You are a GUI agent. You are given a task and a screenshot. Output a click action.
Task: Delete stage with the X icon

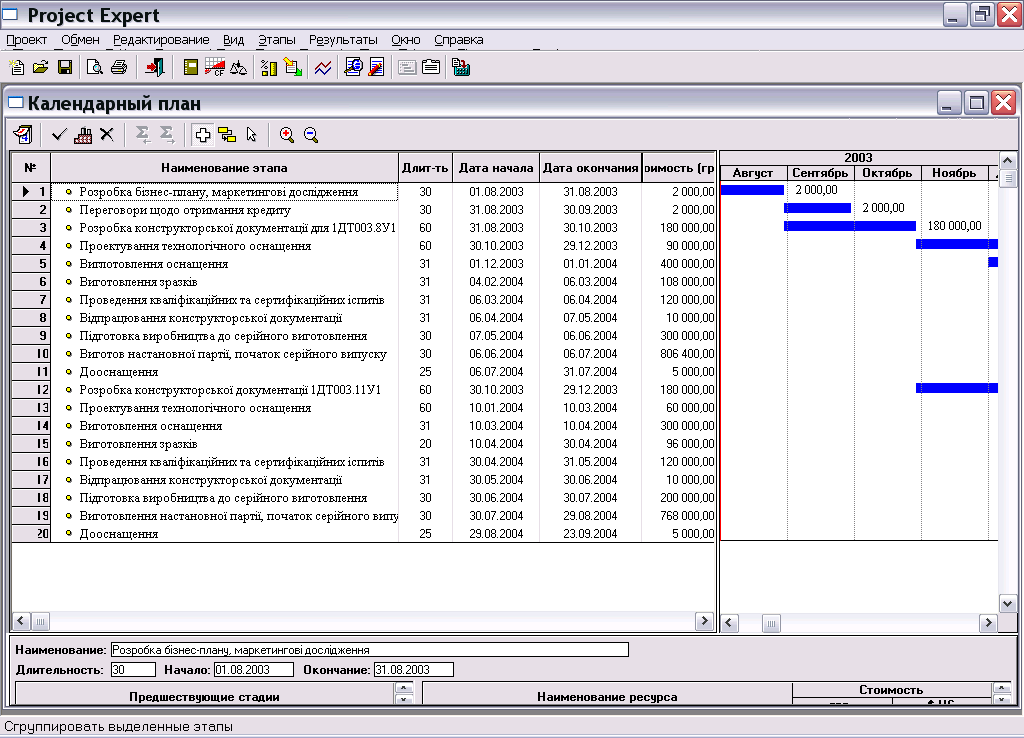[x=107, y=135]
